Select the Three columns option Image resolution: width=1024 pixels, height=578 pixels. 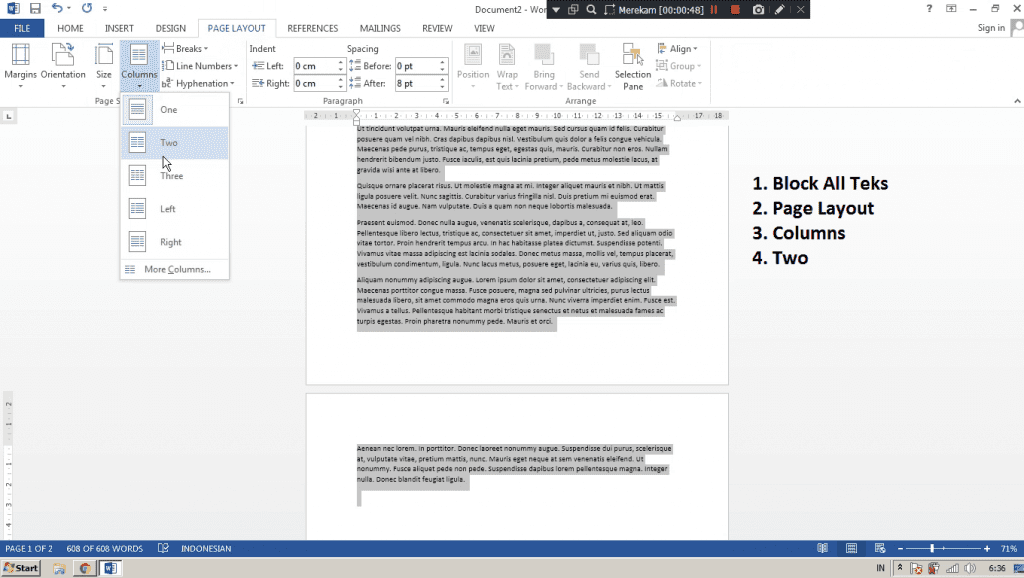point(171,176)
